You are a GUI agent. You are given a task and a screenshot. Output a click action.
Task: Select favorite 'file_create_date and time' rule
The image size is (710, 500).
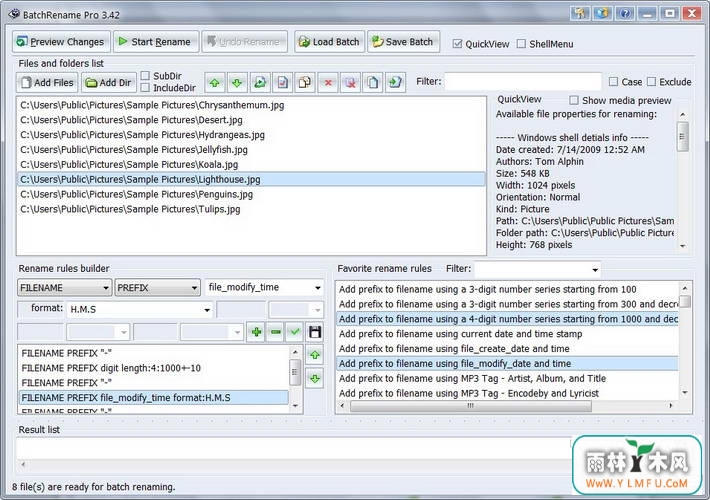click(x=507, y=349)
